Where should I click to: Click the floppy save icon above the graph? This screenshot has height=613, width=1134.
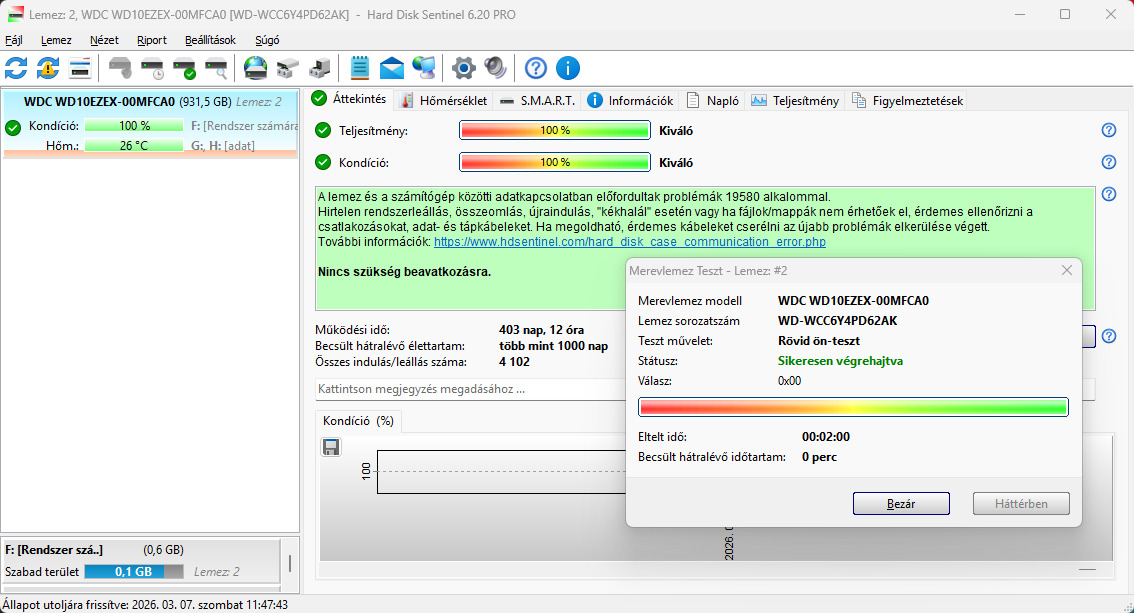(x=331, y=447)
